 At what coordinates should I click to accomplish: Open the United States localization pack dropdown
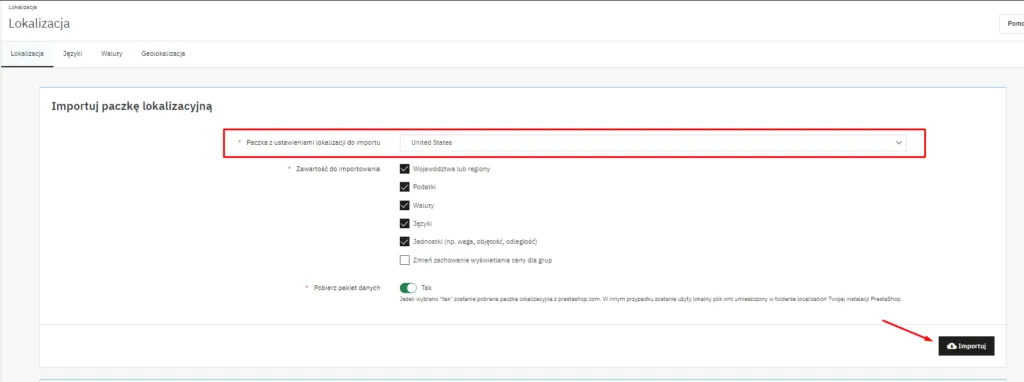(652, 142)
